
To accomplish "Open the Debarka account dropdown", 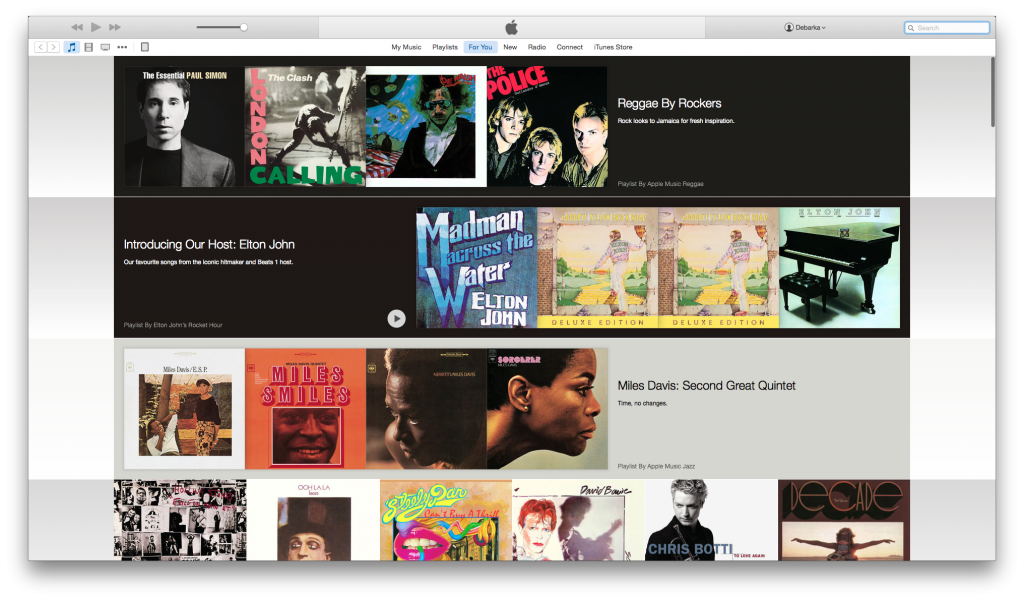I will 805,27.
